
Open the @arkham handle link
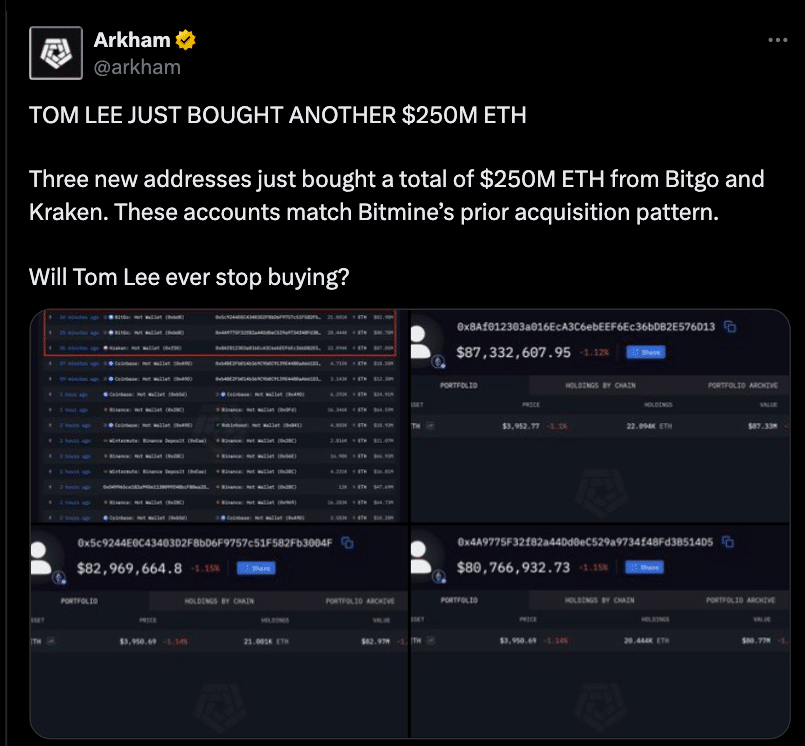click(137, 67)
